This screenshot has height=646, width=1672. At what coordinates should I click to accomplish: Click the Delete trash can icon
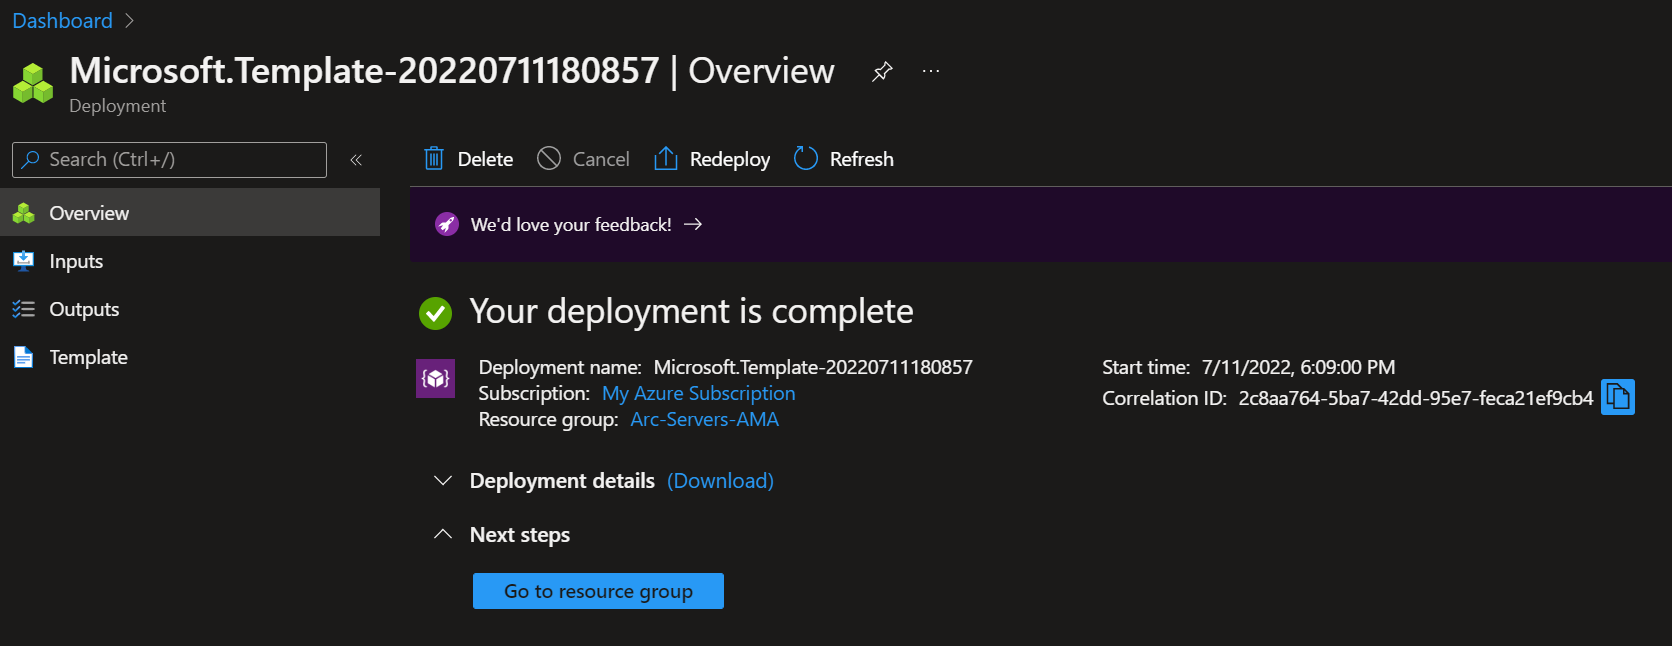pos(433,158)
